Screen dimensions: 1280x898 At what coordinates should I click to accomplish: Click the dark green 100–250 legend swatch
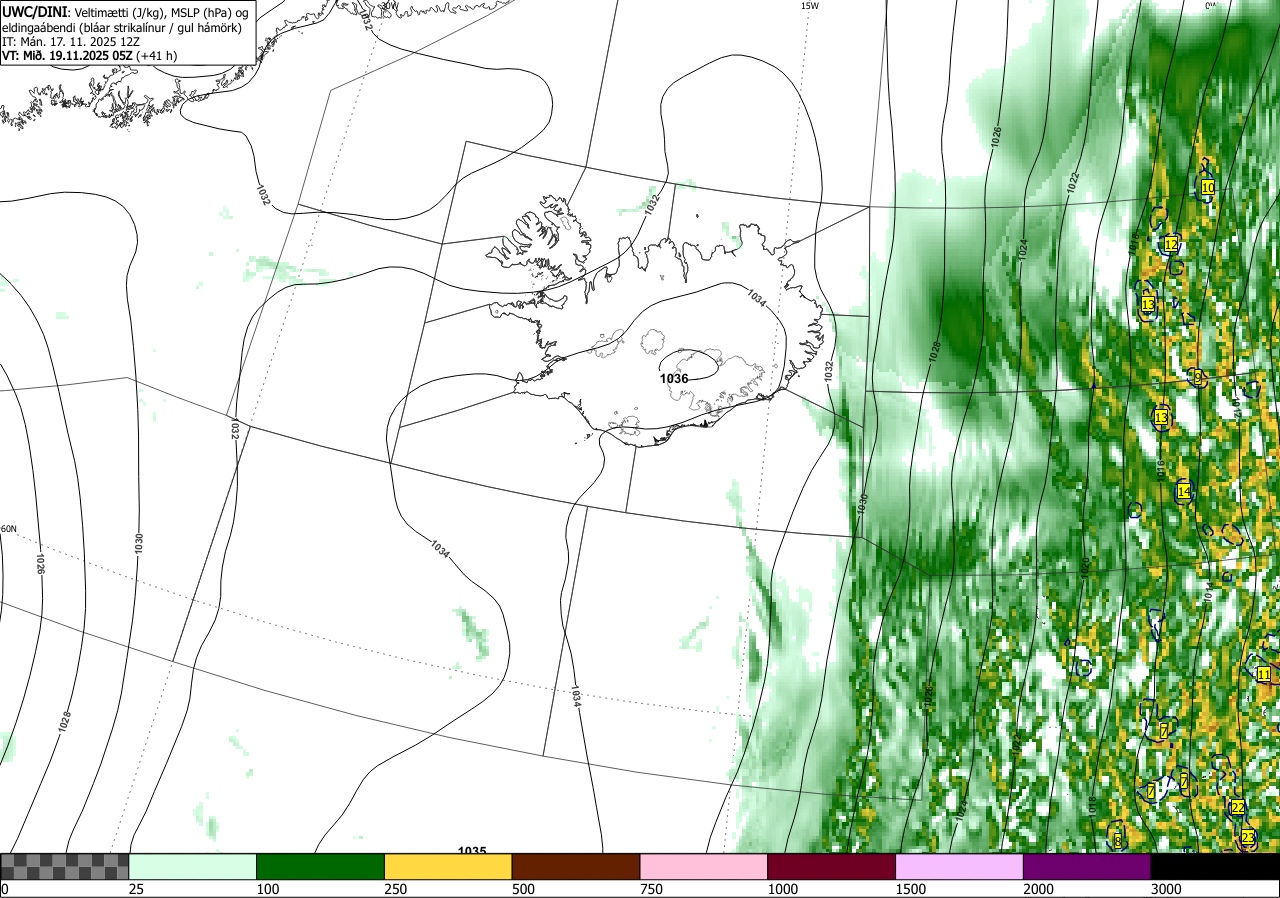click(320, 866)
